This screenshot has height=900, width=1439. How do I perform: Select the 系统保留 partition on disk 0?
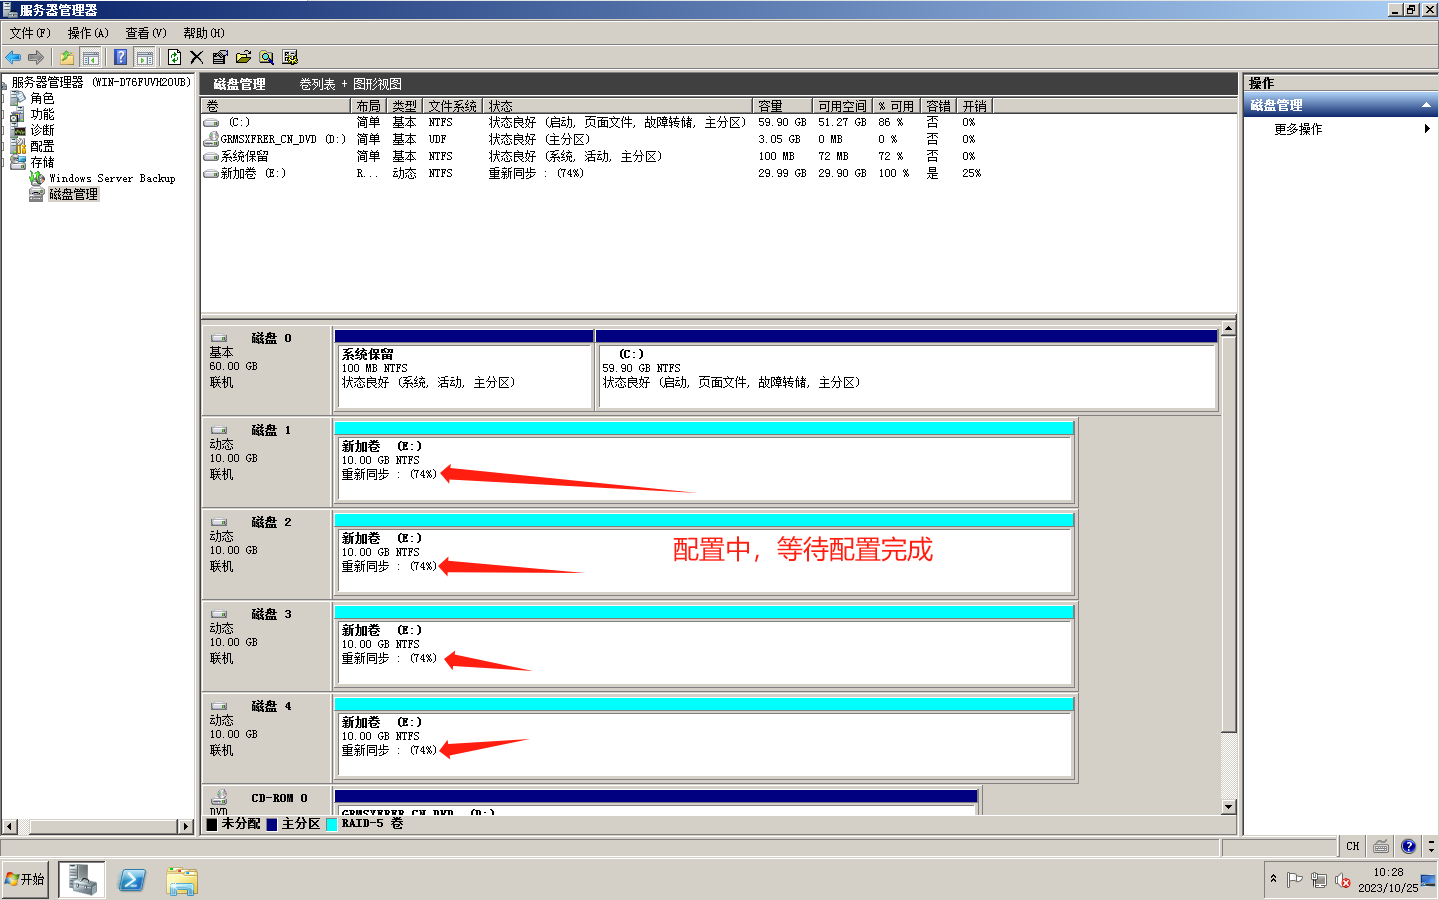pos(464,370)
